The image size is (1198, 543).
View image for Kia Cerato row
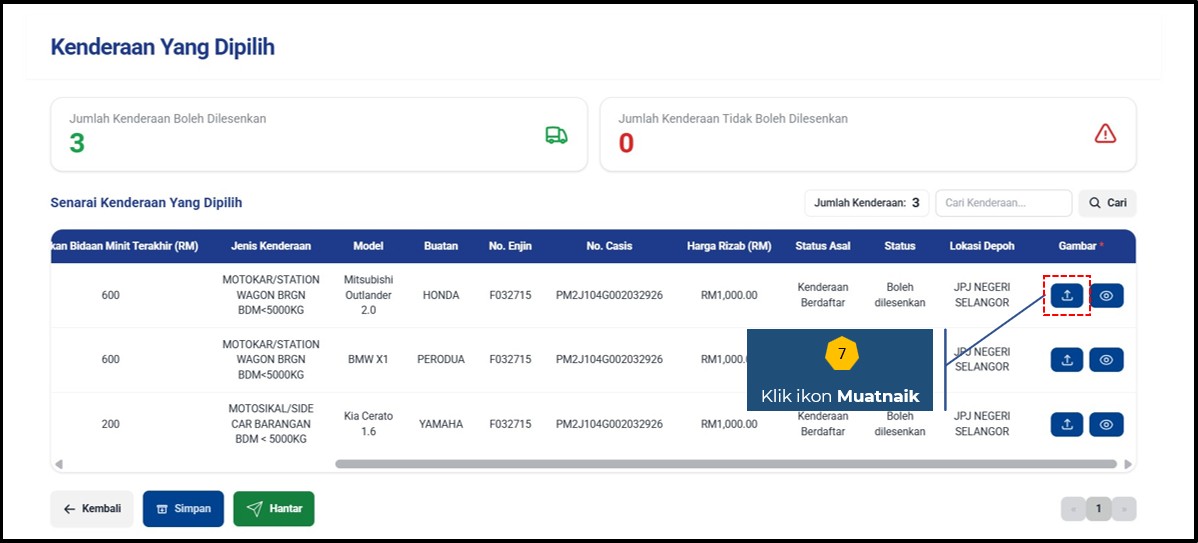(1106, 424)
